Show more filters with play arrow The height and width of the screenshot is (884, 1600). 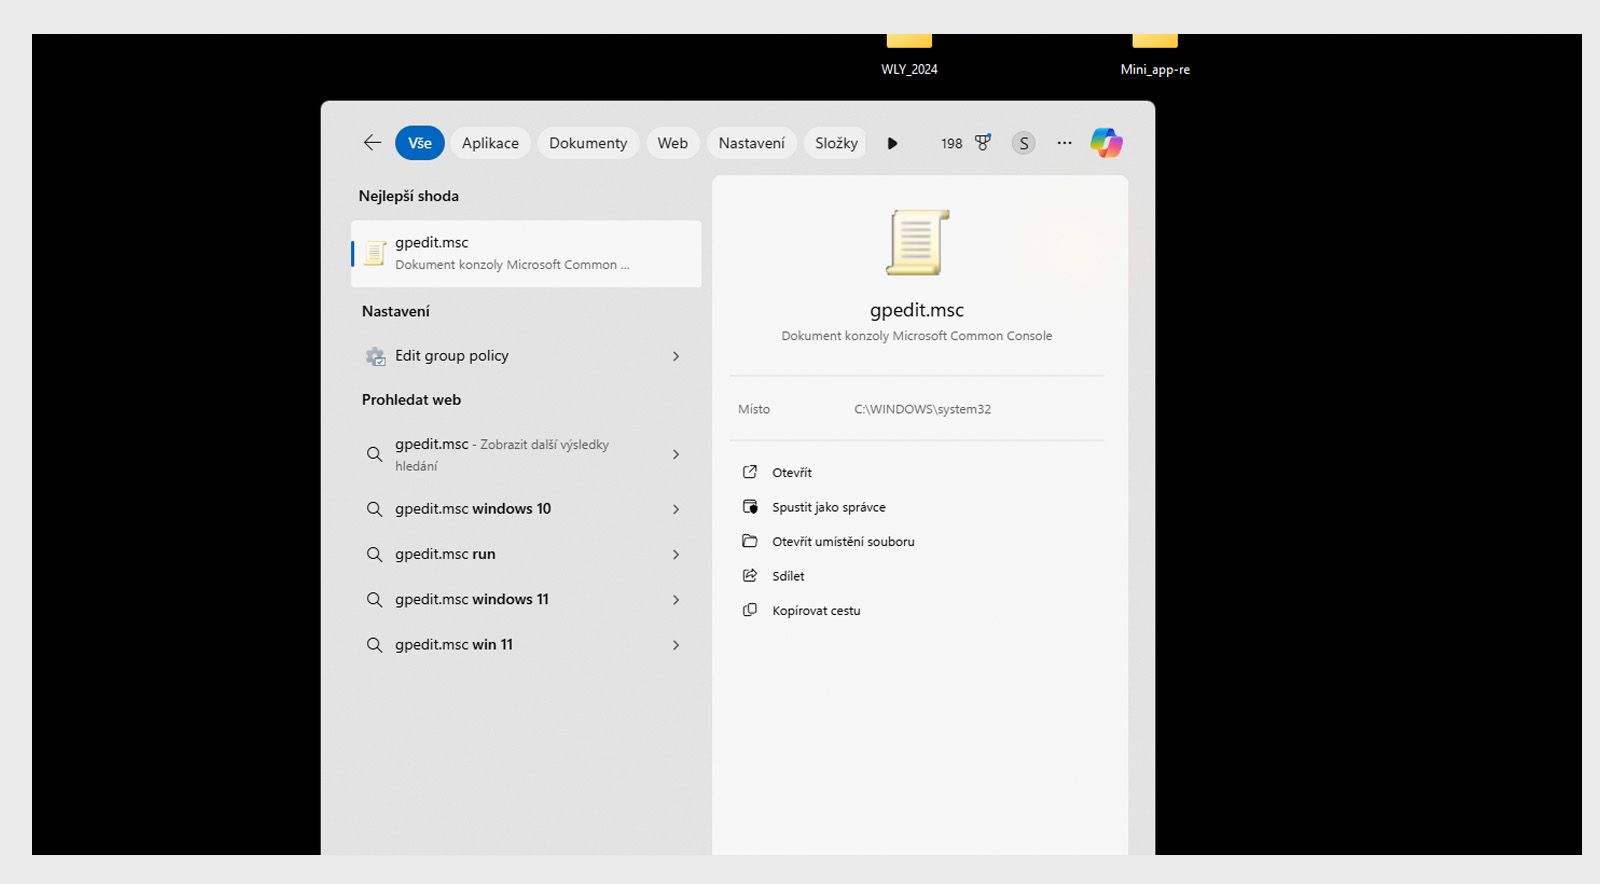(x=892, y=143)
